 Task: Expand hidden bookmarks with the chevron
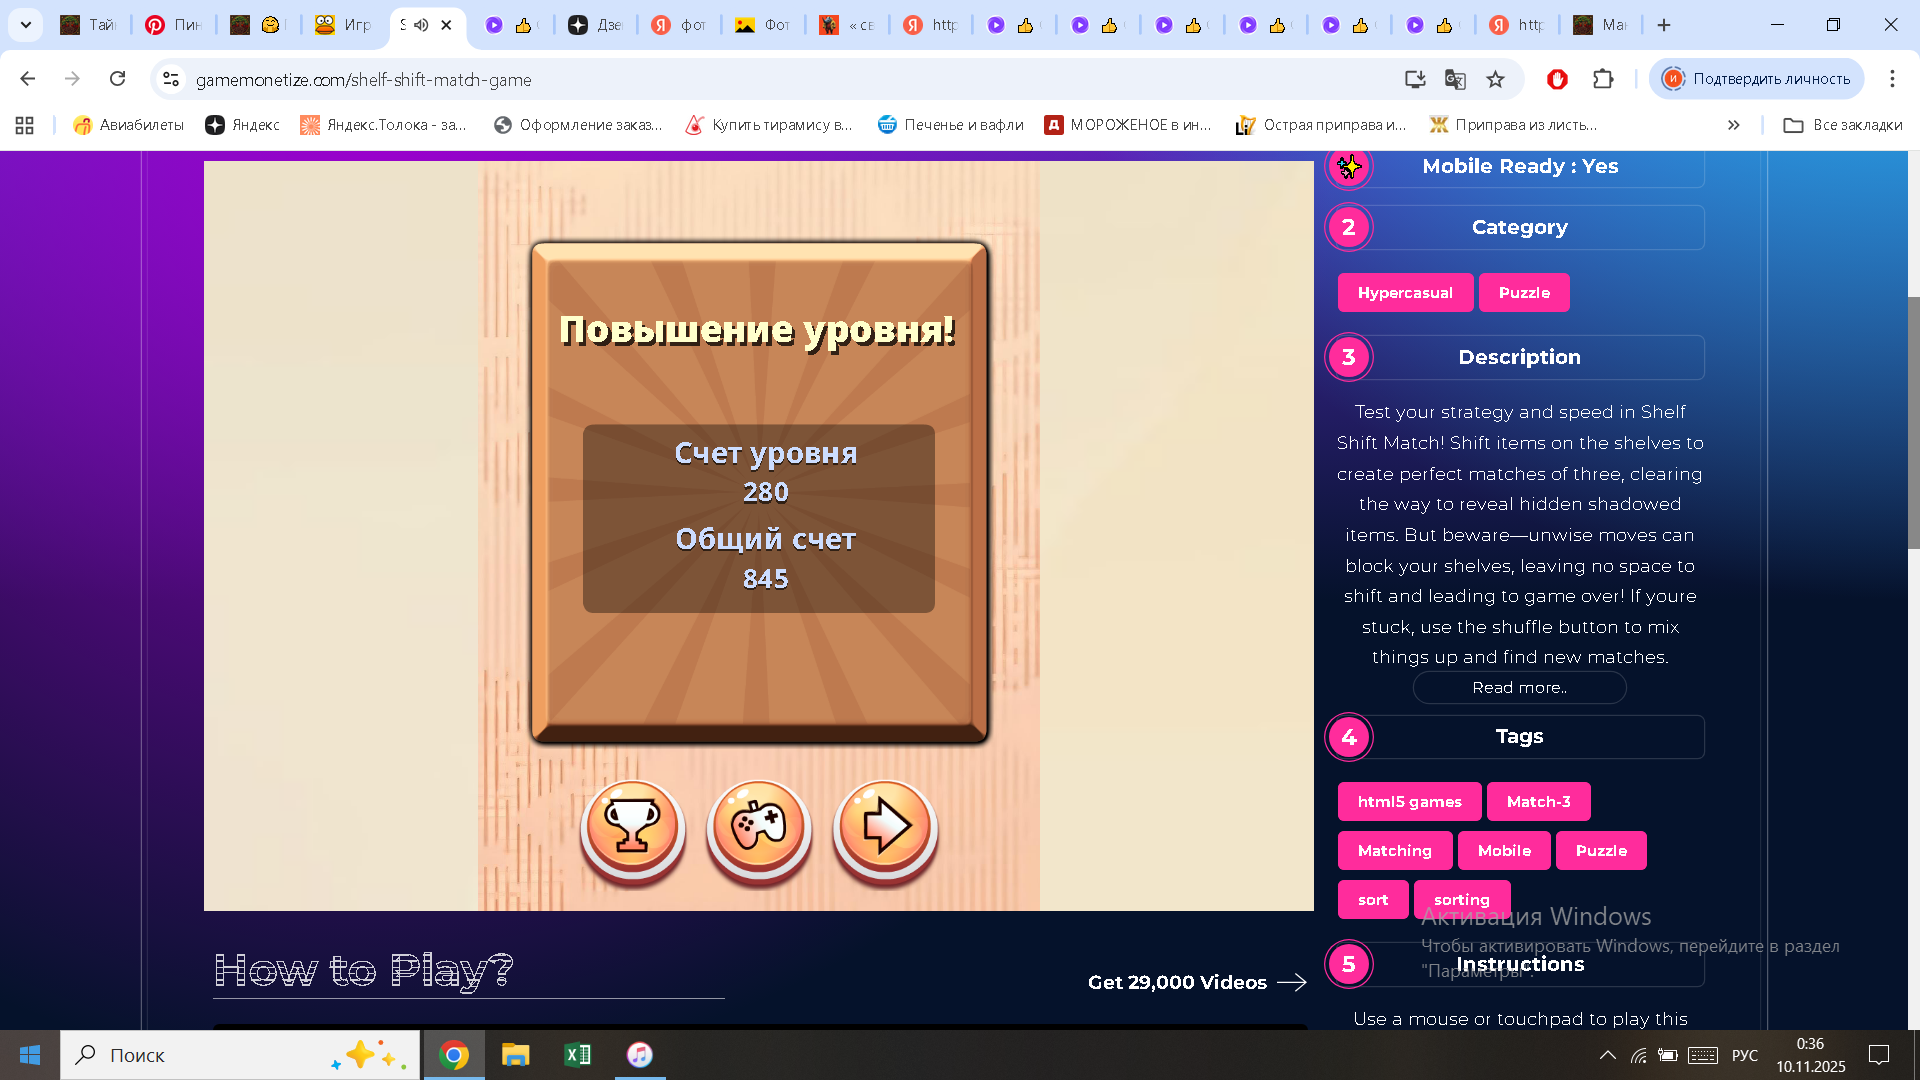click(1733, 124)
